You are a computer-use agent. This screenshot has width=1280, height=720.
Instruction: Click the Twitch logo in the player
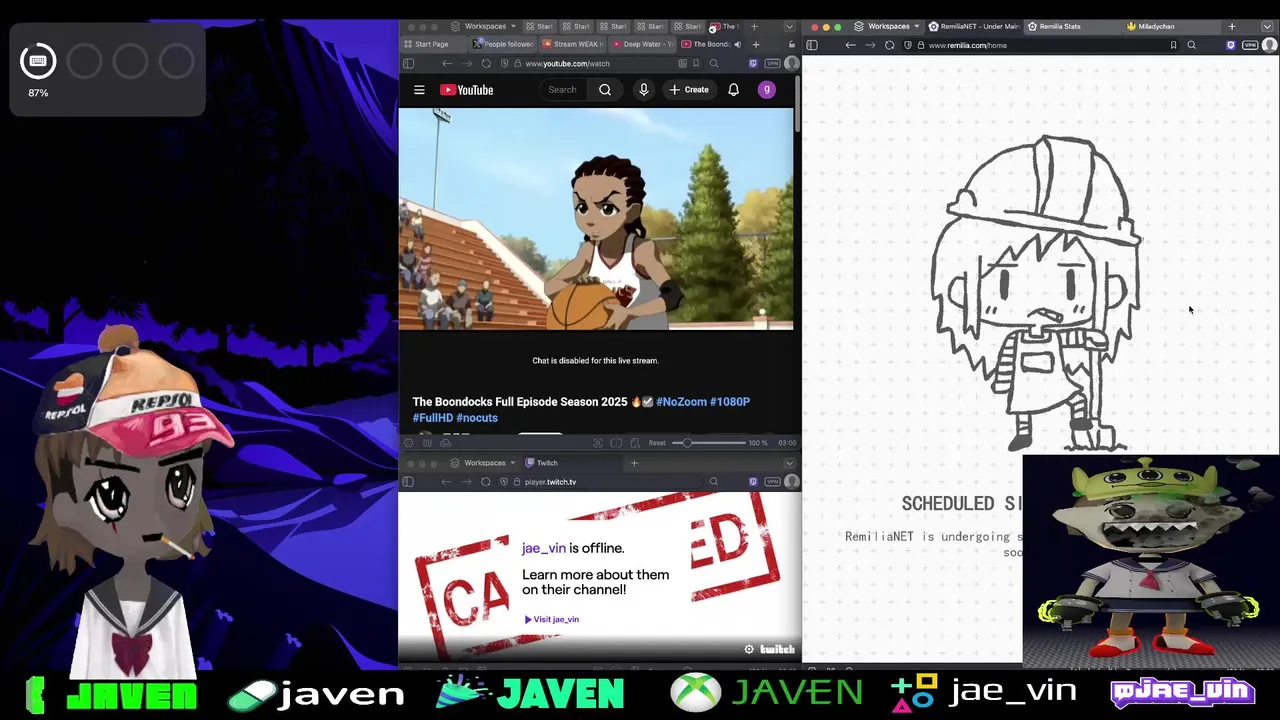(777, 649)
